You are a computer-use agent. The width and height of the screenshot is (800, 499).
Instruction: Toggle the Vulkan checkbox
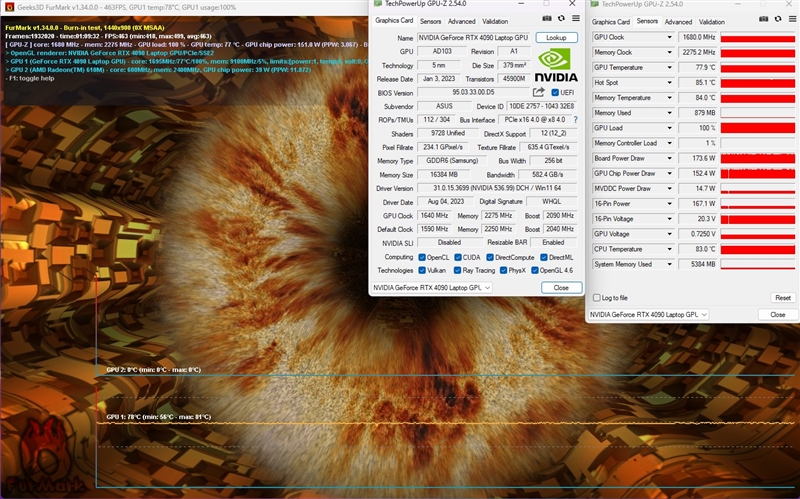(x=422, y=270)
